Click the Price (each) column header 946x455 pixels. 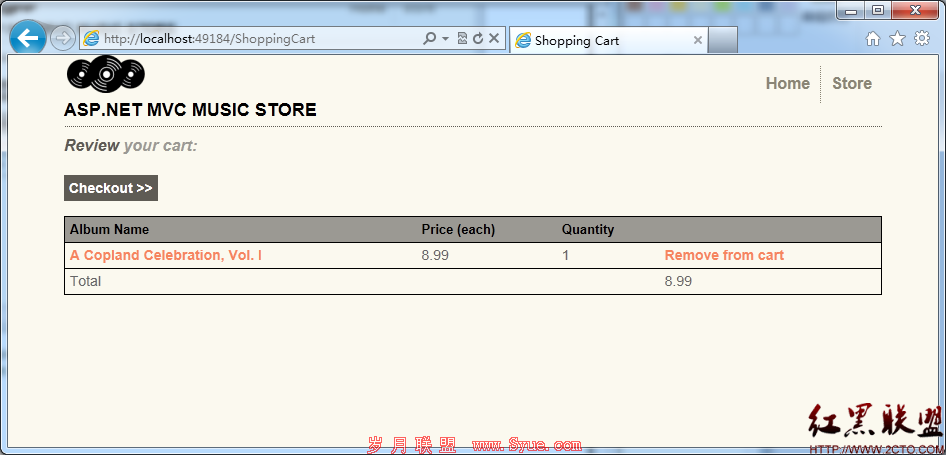[458, 229]
